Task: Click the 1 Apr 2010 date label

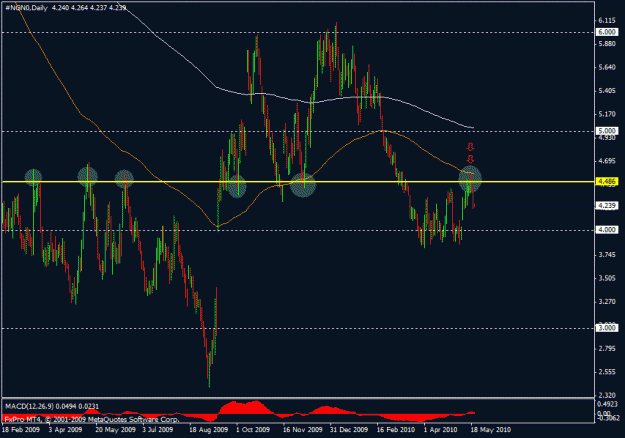Action: pos(440,430)
